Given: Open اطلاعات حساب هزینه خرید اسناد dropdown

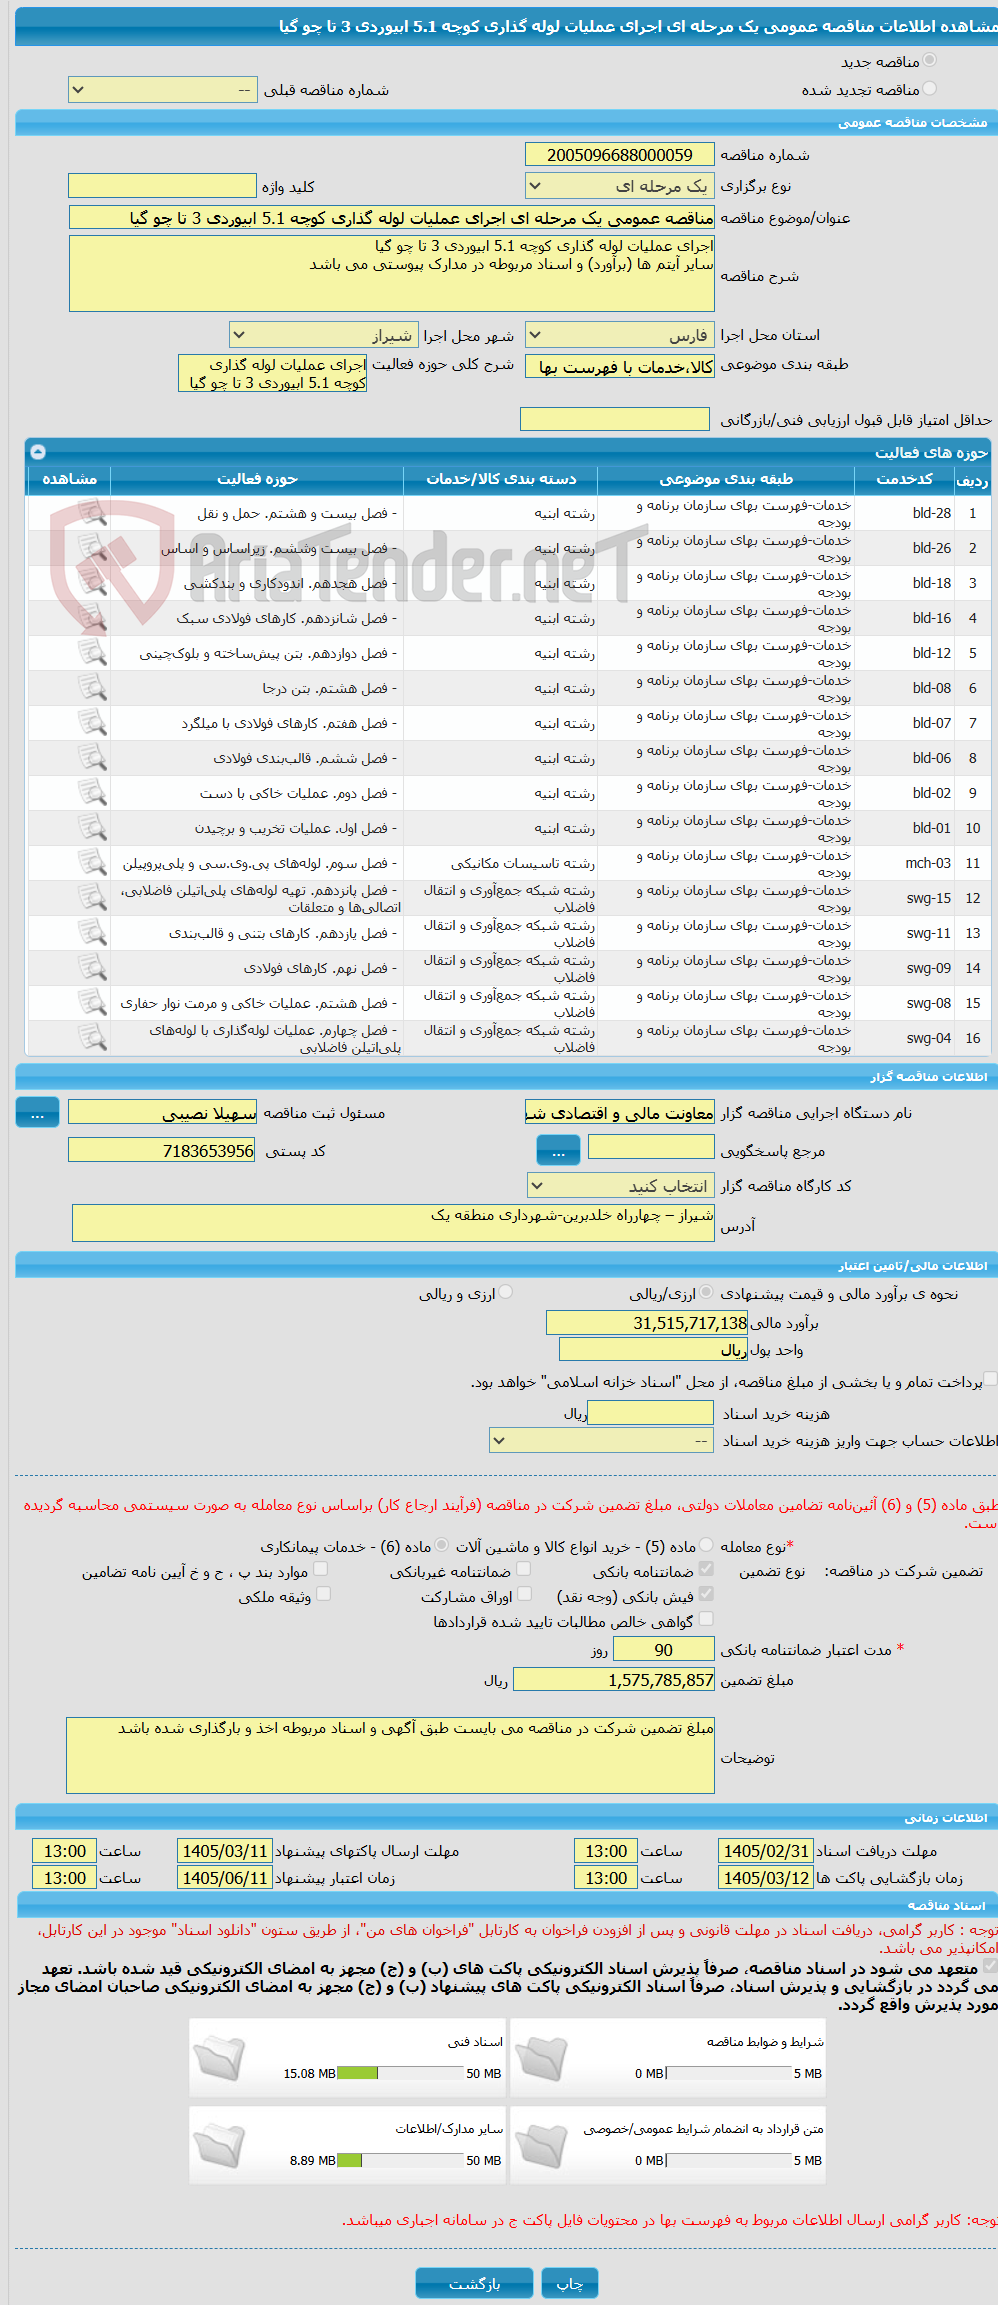Looking at the screenshot, I should click(x=602, y=1440).
